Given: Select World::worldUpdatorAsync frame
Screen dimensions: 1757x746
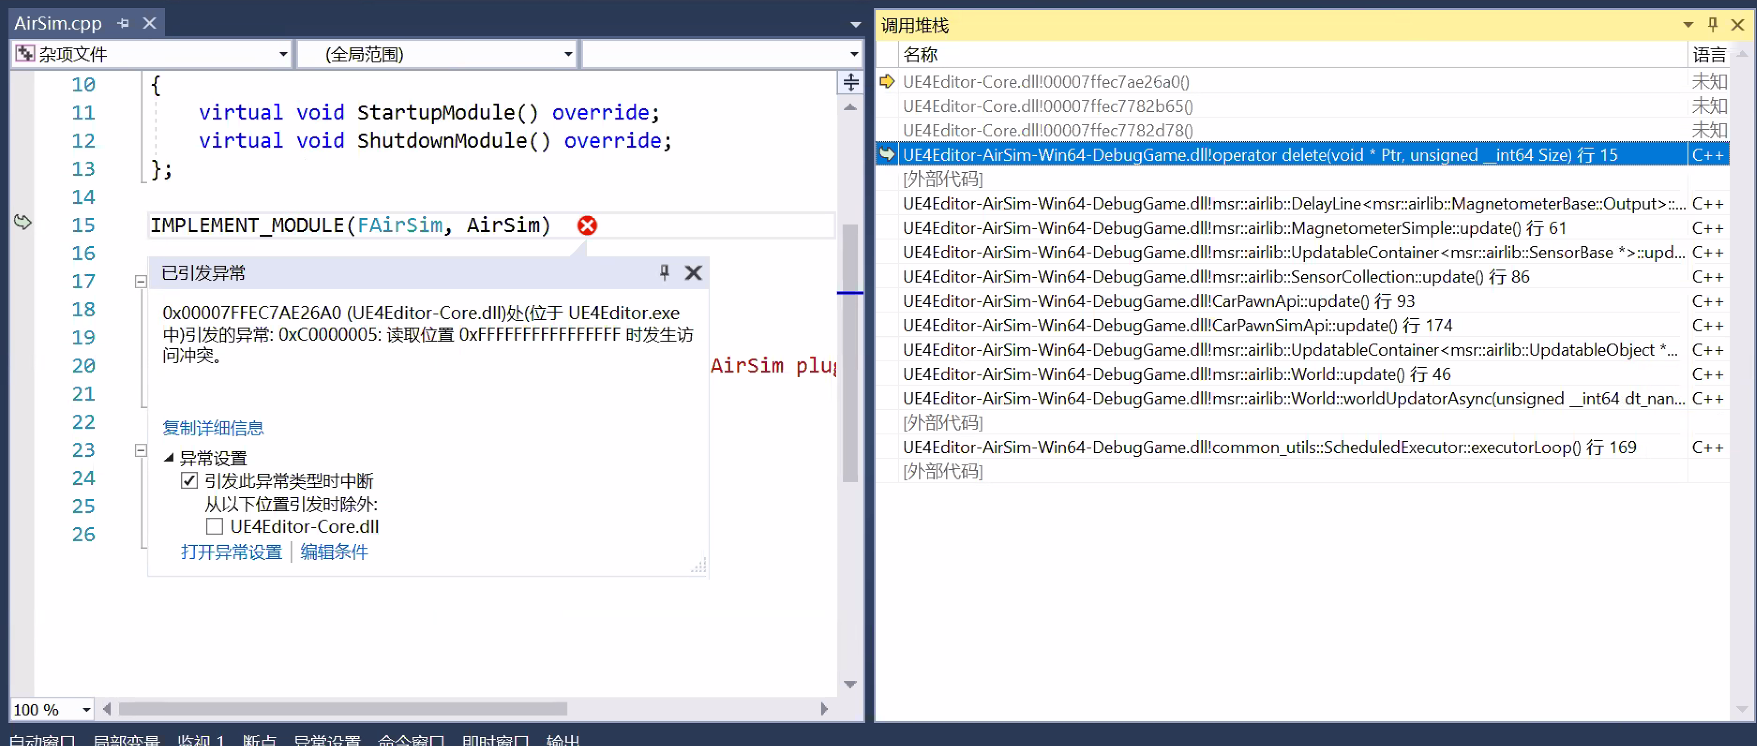Looking at the screenshot, I should [x=1303, y=398].
